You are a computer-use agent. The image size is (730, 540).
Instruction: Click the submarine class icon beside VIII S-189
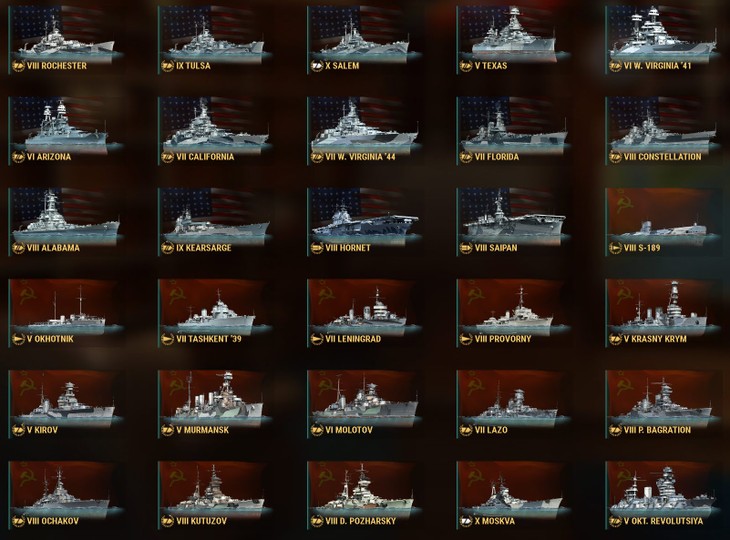(615, 248)
